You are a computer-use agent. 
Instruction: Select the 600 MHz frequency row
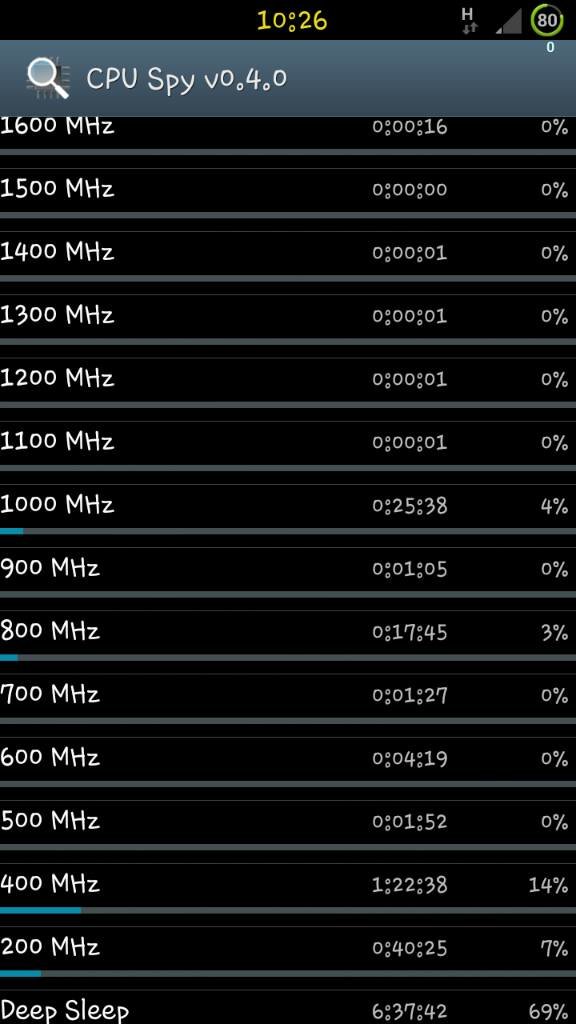coord(288,761)
